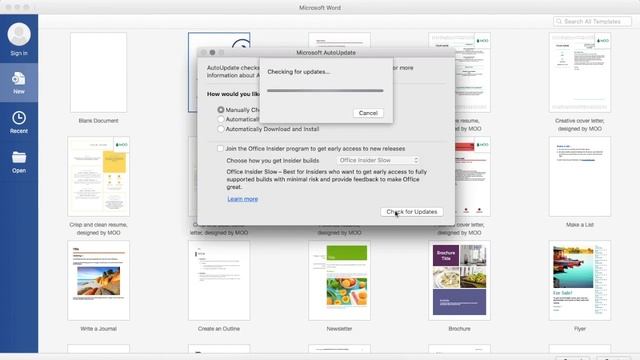Open the New document sidebar item
The height and width of the screenshot is (360, 640).
pyautogui.click(x=19, y=82)
